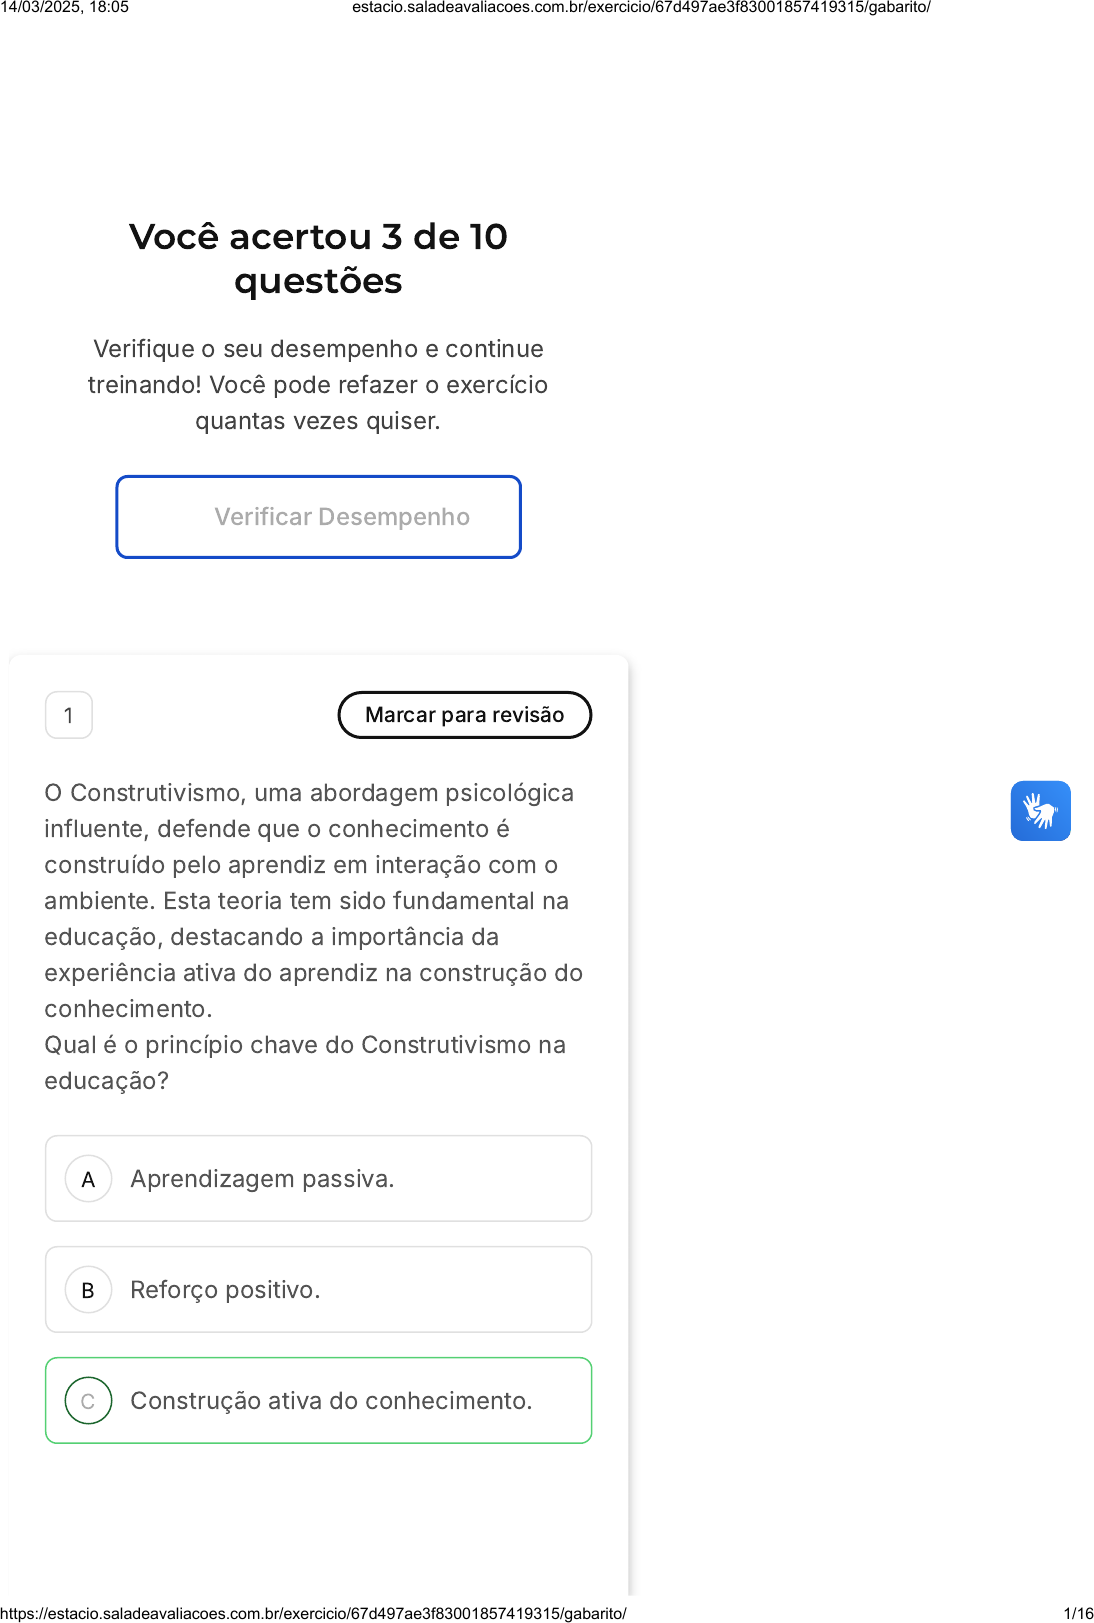1094x1623 pixels.
Task: Click the gabarito URL in the page header
Action: 641,7
